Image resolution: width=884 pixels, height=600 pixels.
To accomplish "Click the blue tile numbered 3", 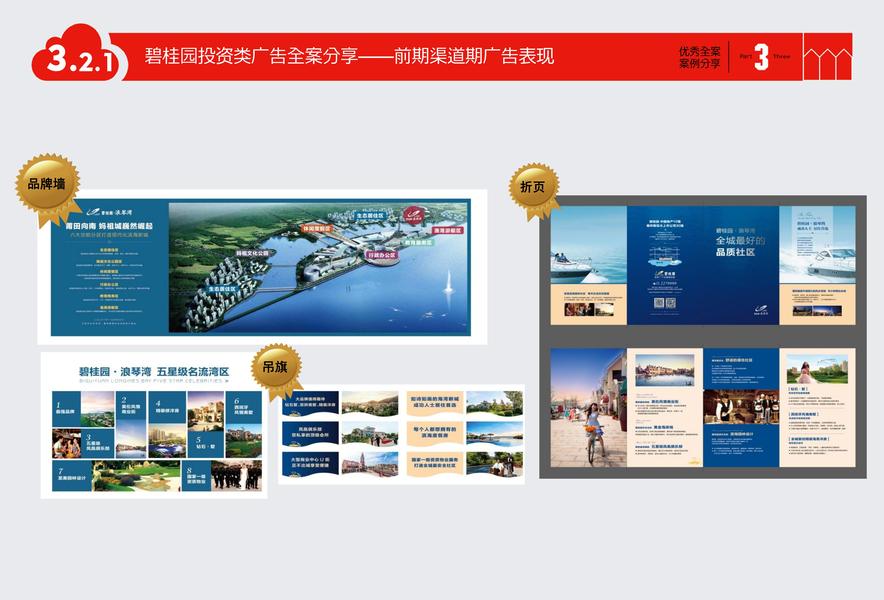I will click(98, 443).
